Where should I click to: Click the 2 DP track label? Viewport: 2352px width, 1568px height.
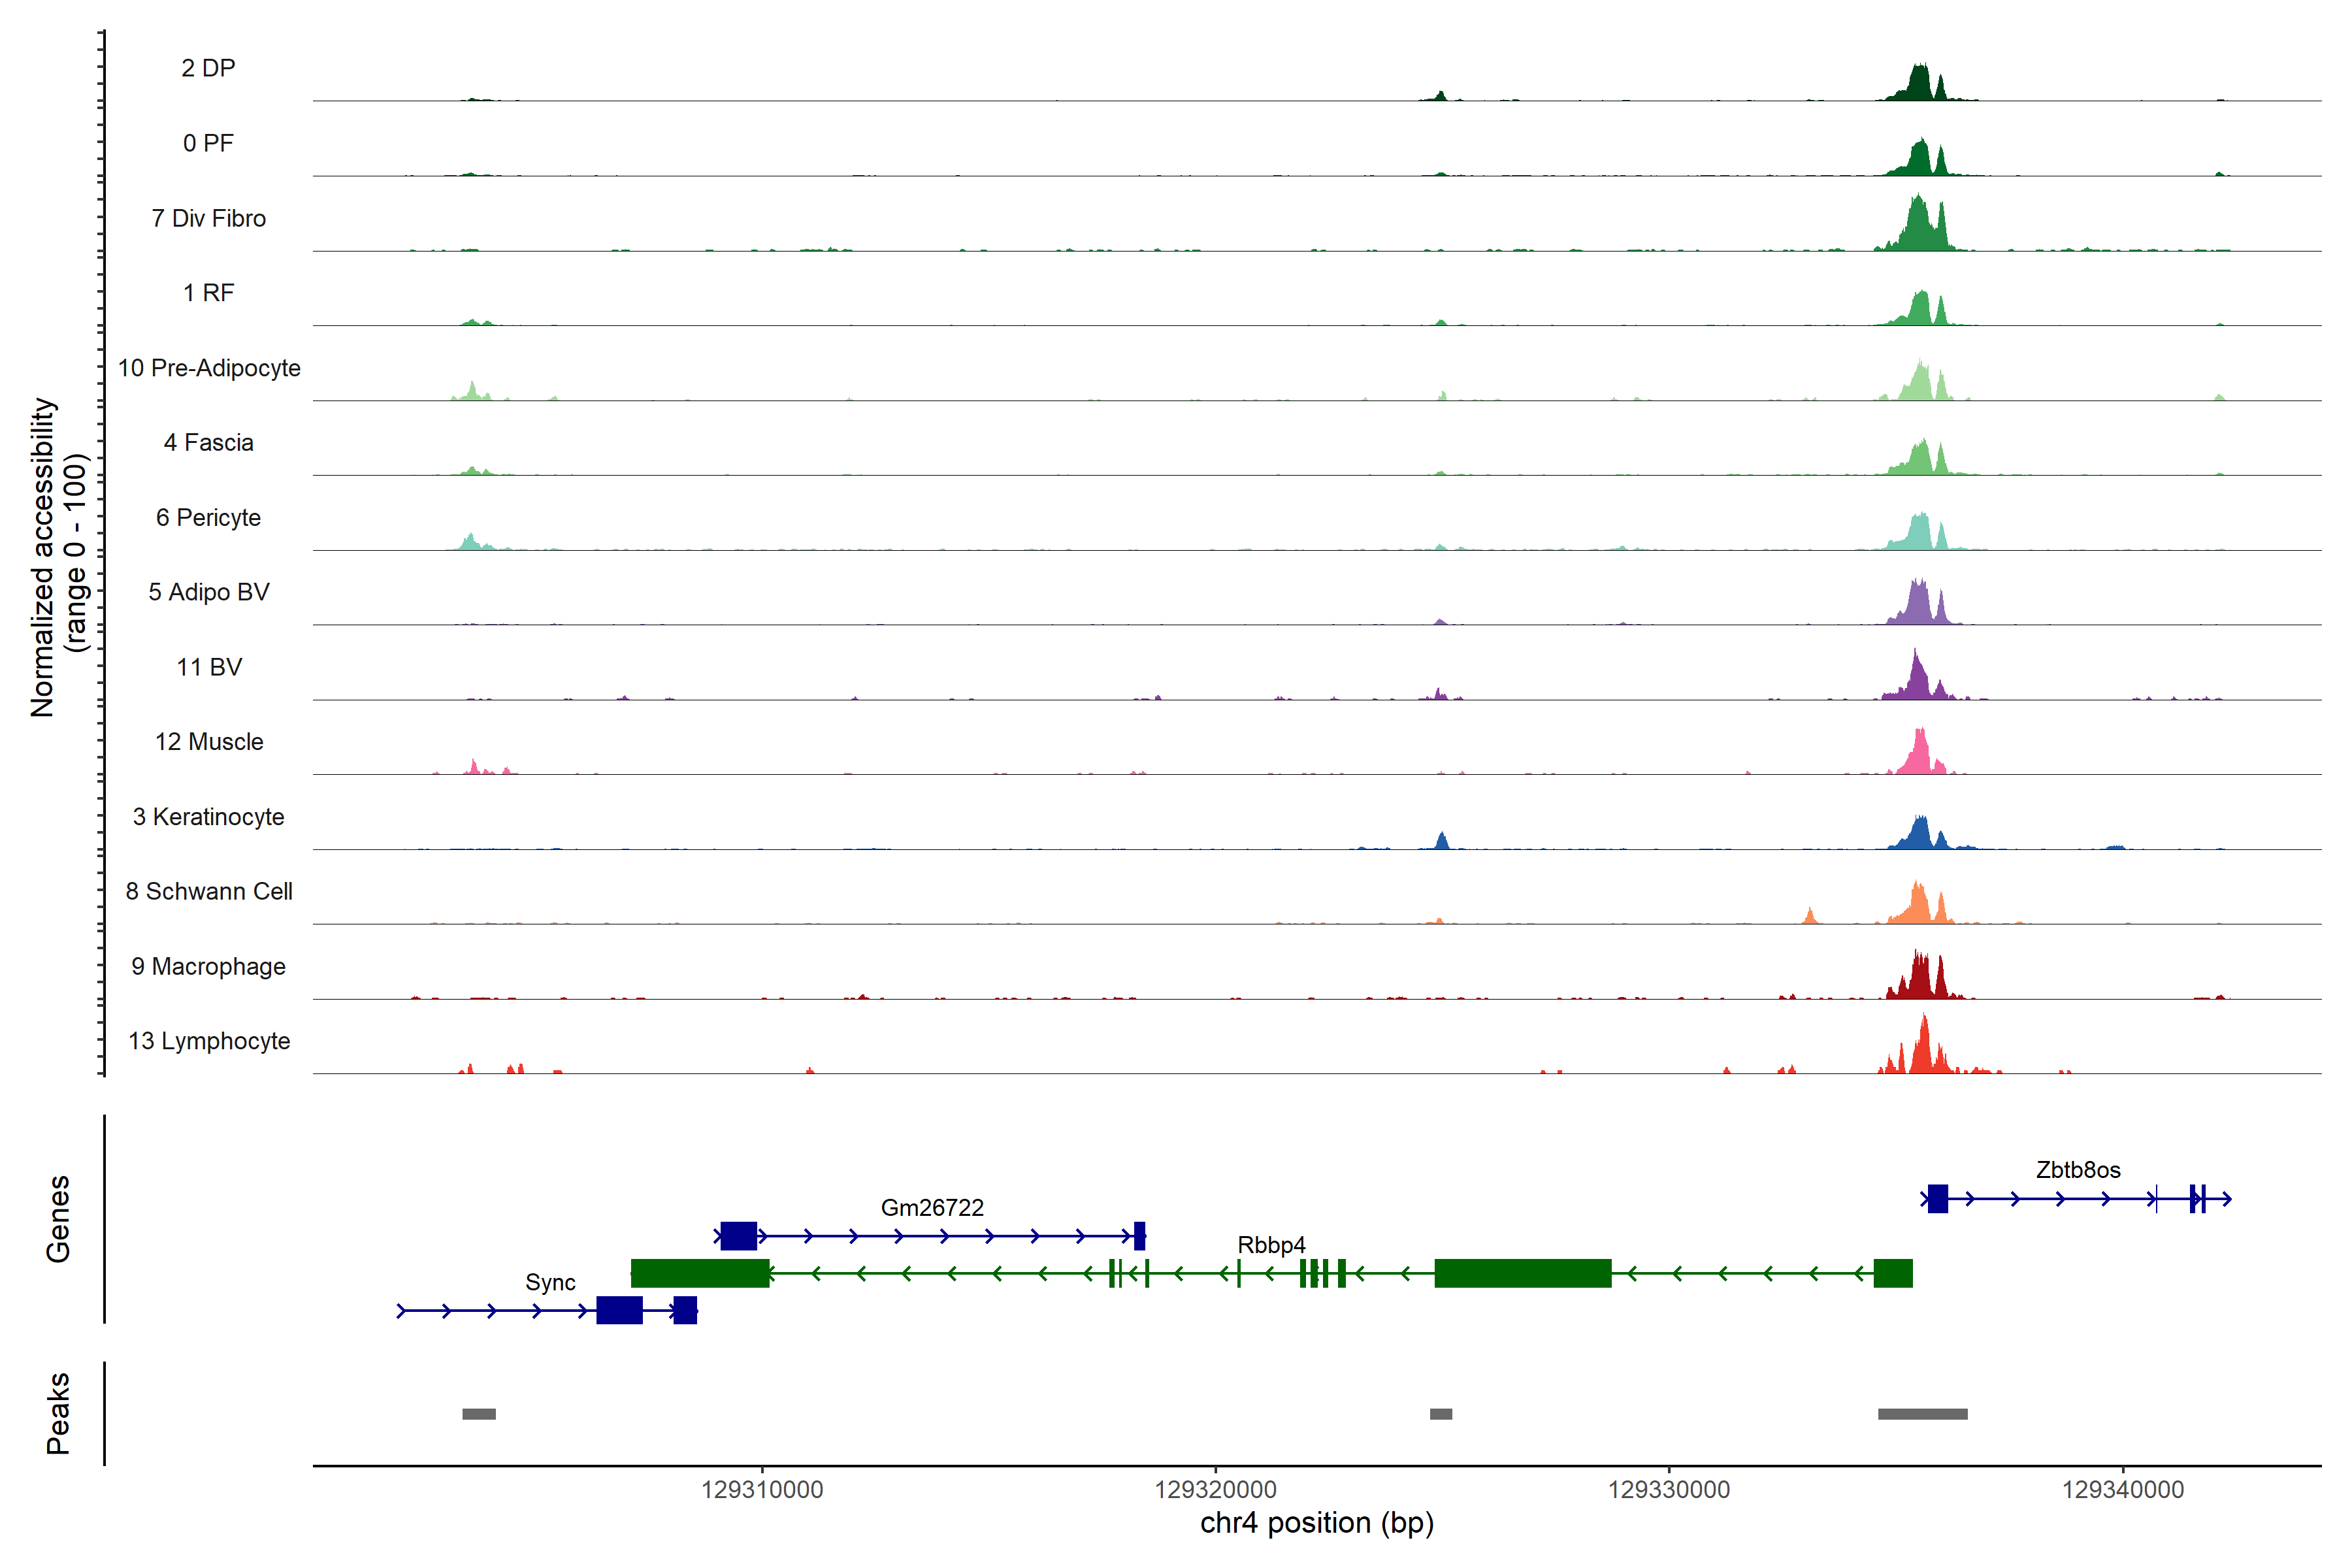(208, 68)
